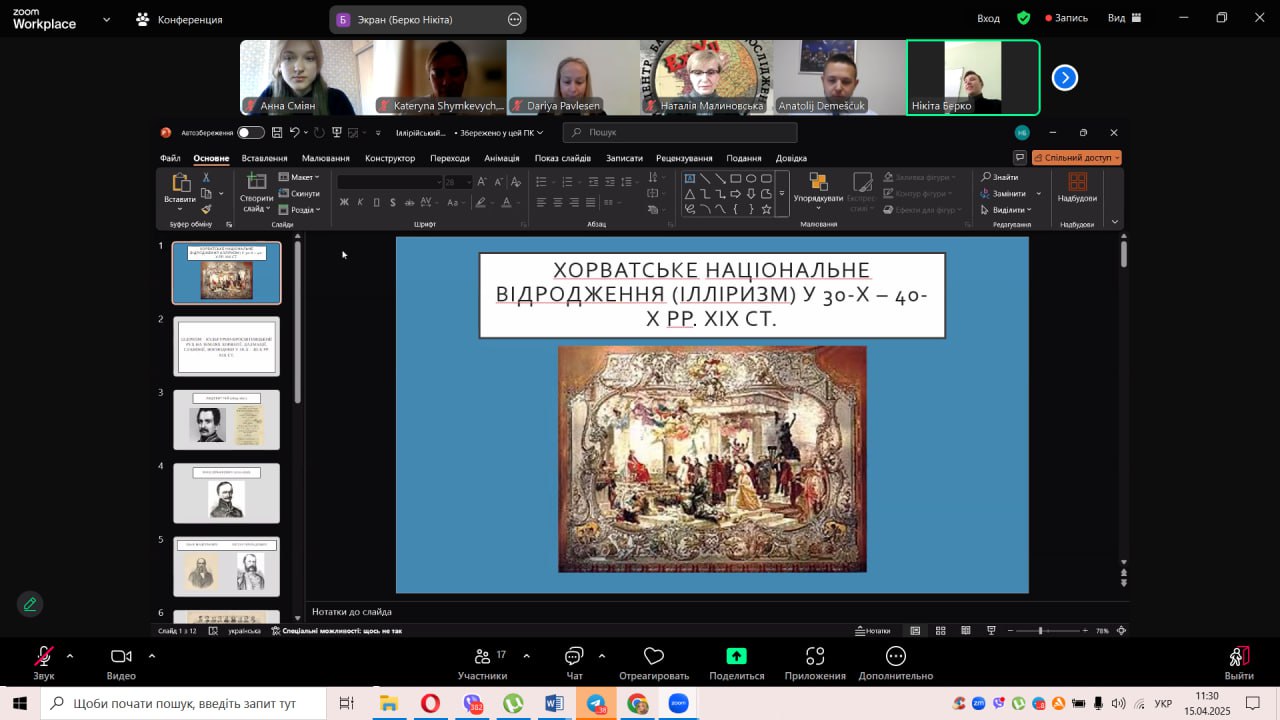Click the Slide Show icon in status bar
The height and width of the screenshot is (720, 1280).
click(x=991, y=631)
